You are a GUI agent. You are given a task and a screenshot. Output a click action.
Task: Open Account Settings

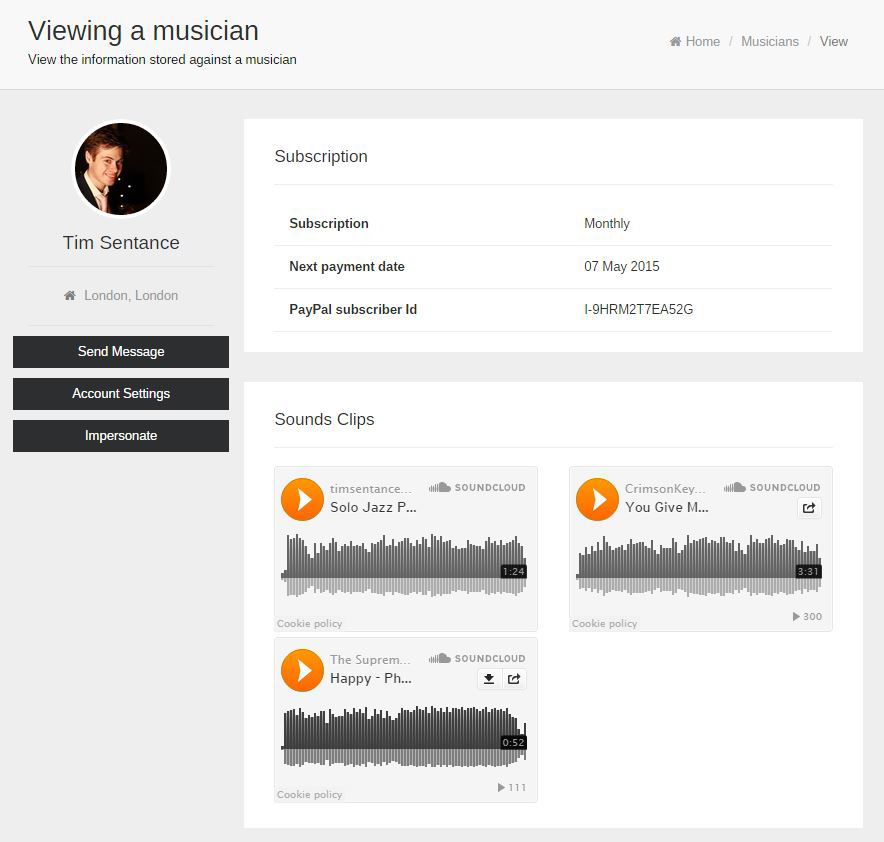pyautogui.click(x=121, y=394)
